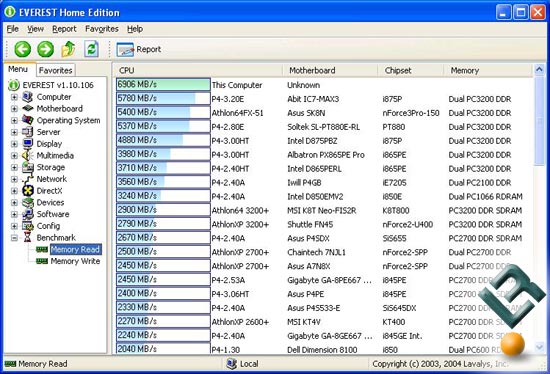Click the Athlon64 3200+ CPU entry
550x374 pixels.
click(240, 211)
